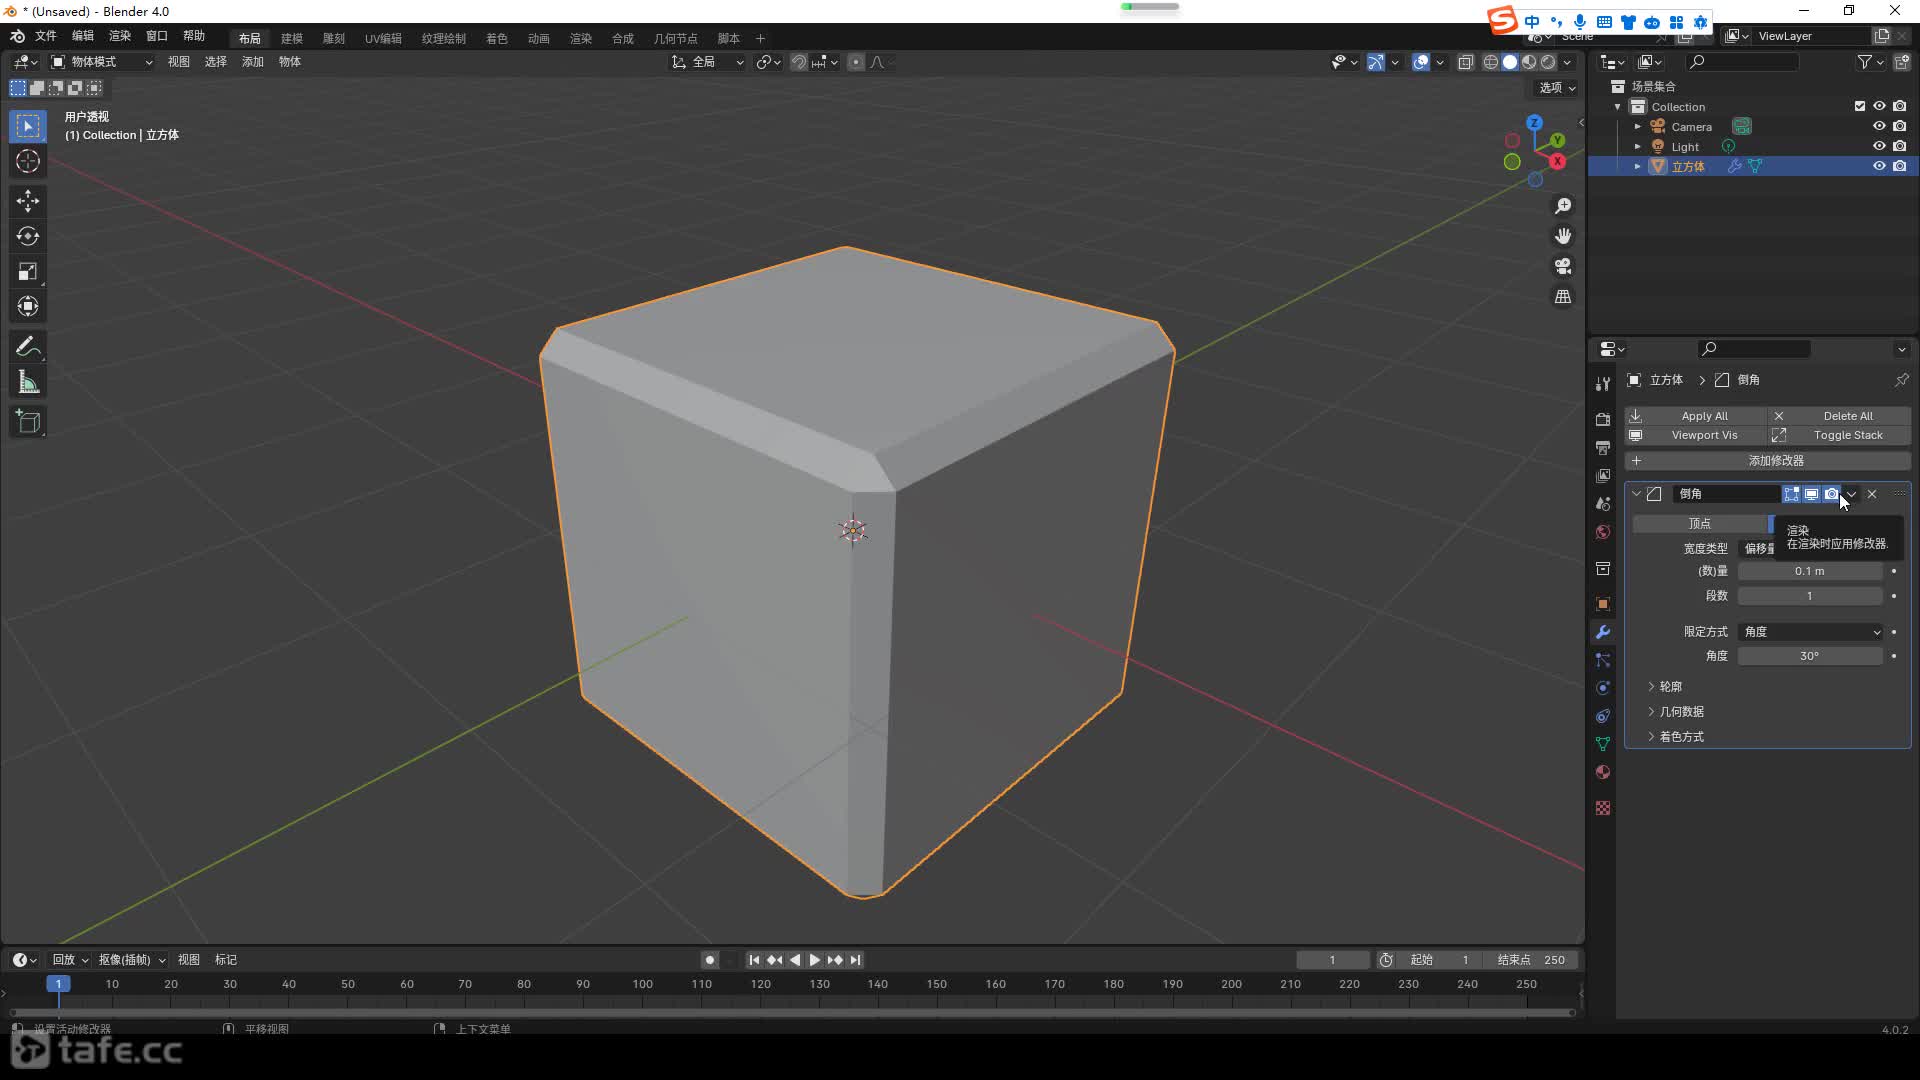Viewport: 1920px width, 1080px height.
Task: Click the pan view hand icon
Action: click(1563, 236)
